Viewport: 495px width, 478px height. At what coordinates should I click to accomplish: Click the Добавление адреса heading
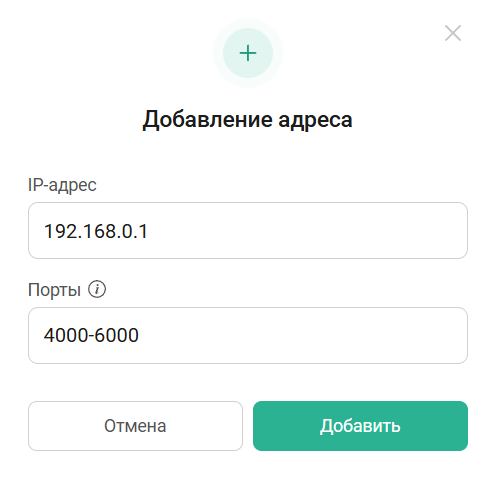[x=247, y=119]
